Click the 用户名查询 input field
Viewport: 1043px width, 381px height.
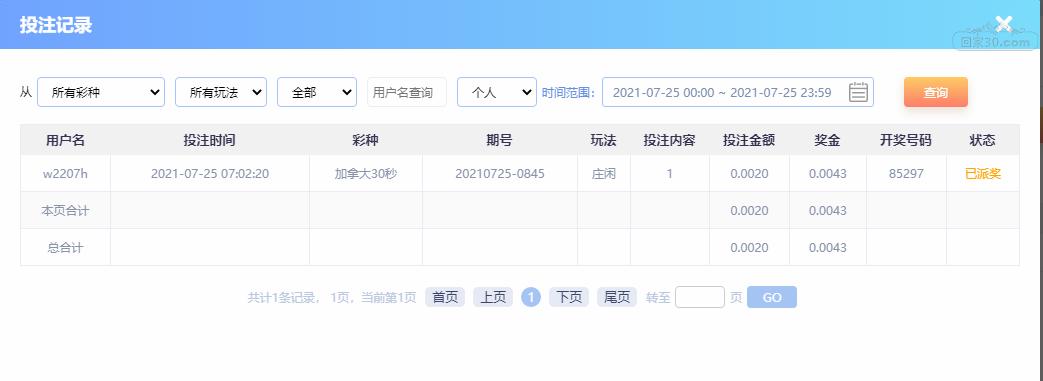[407, 92]
